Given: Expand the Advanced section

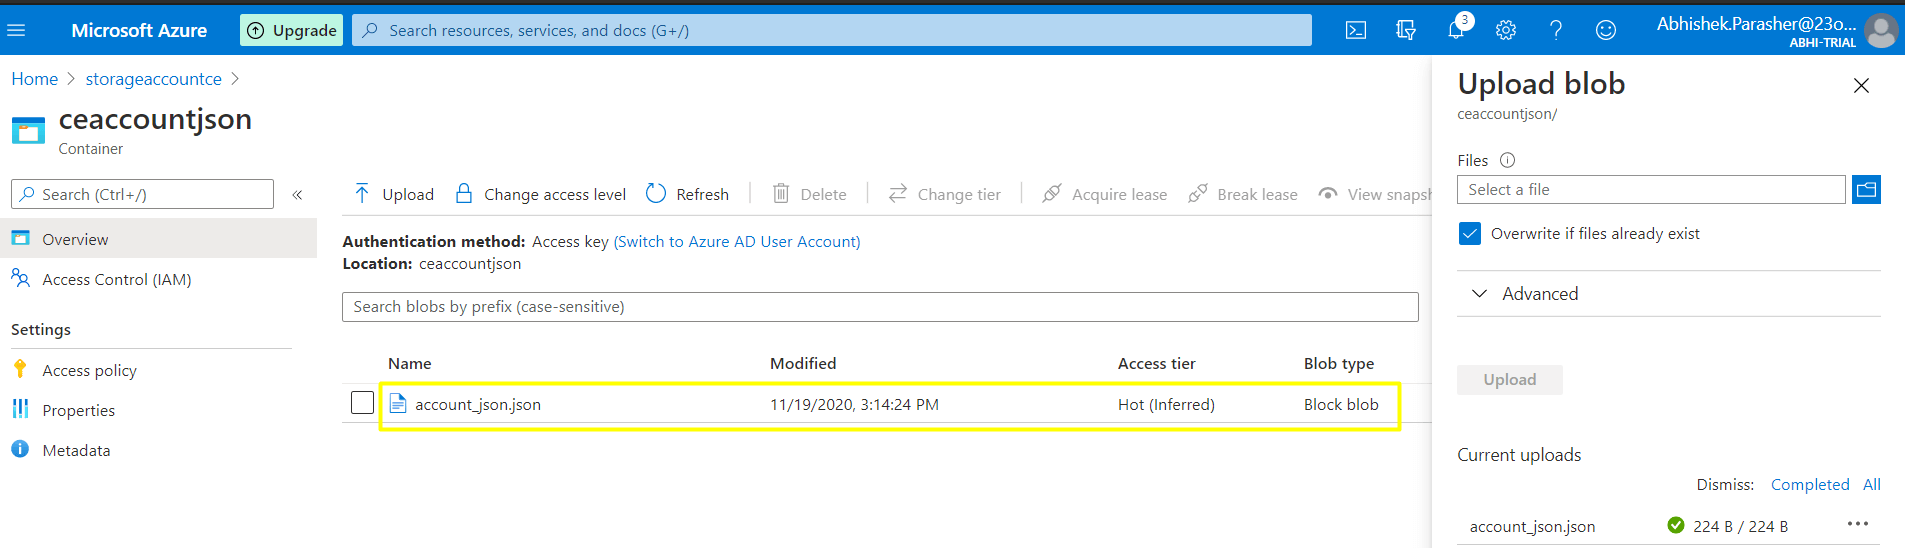Looking at the screenshot, I should coord(1540,294).
